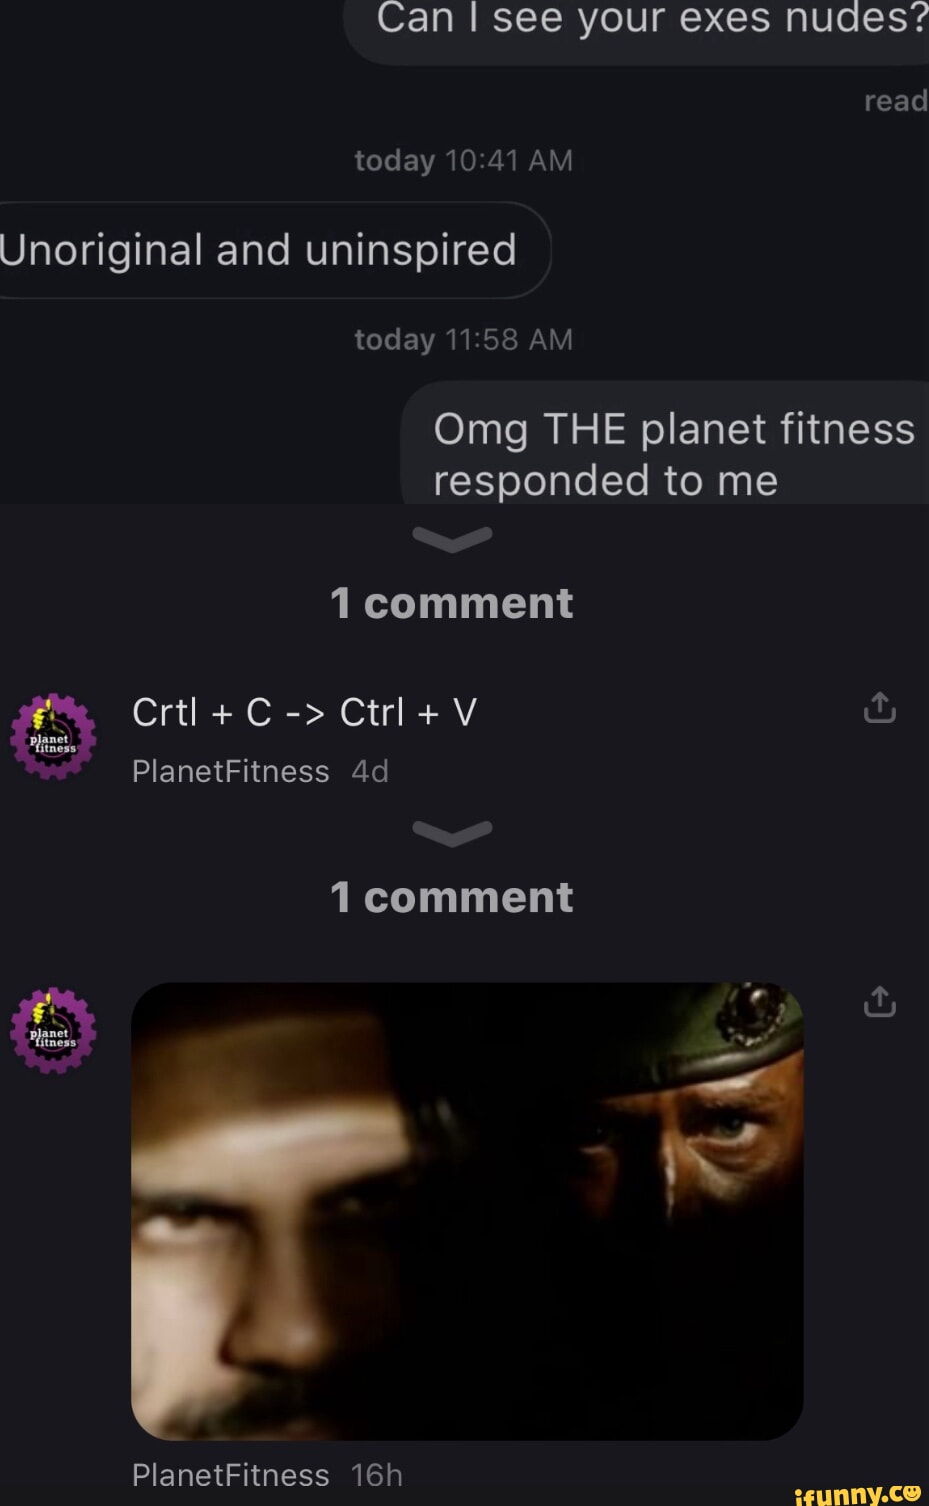Tap 'today 10:41 AM' timestamp
Screen dimensions: 929x1506
point(464,160)
